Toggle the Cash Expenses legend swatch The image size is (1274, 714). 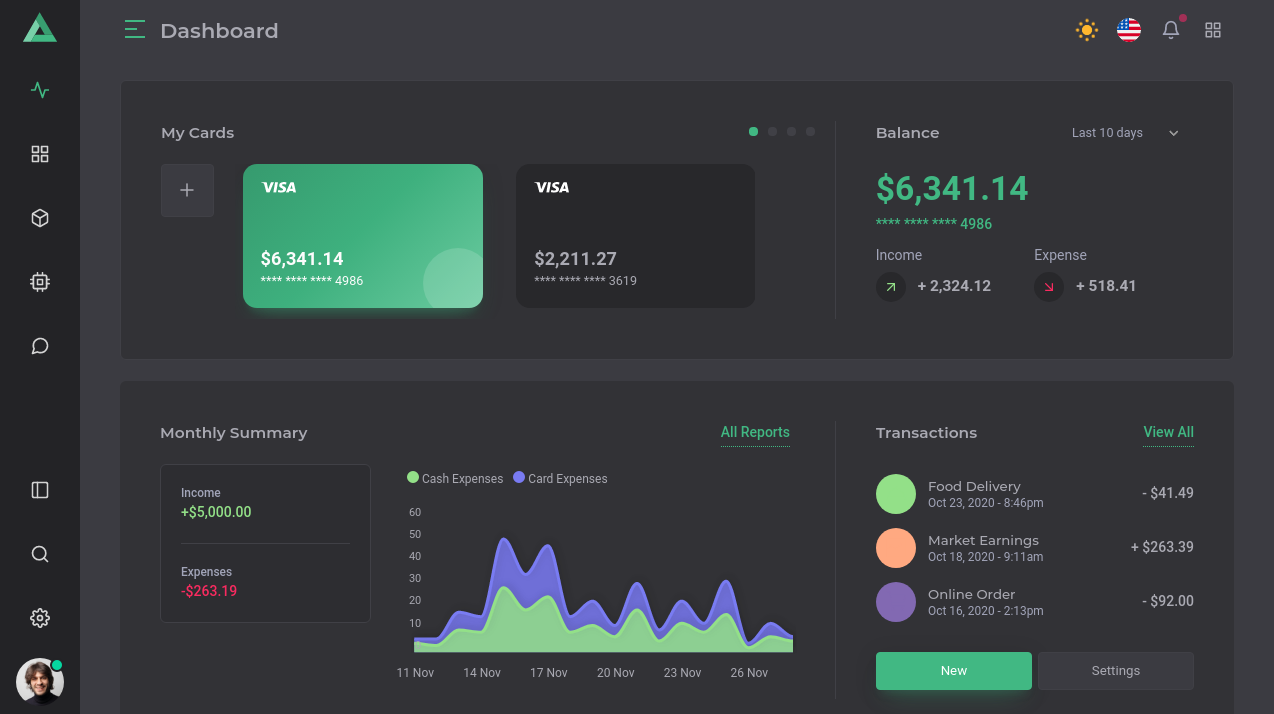pyautogui.click(x=413, y=478)
